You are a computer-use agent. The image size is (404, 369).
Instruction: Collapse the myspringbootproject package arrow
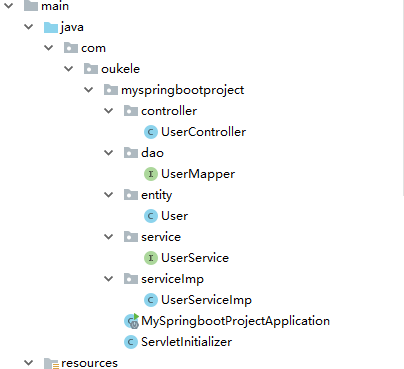coord(89,90)
